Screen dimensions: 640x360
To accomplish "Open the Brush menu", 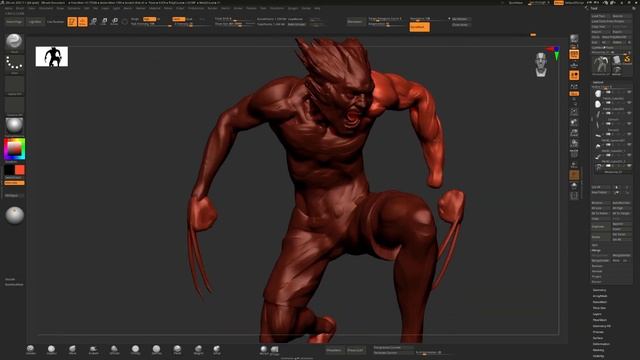I will point(20,8).
